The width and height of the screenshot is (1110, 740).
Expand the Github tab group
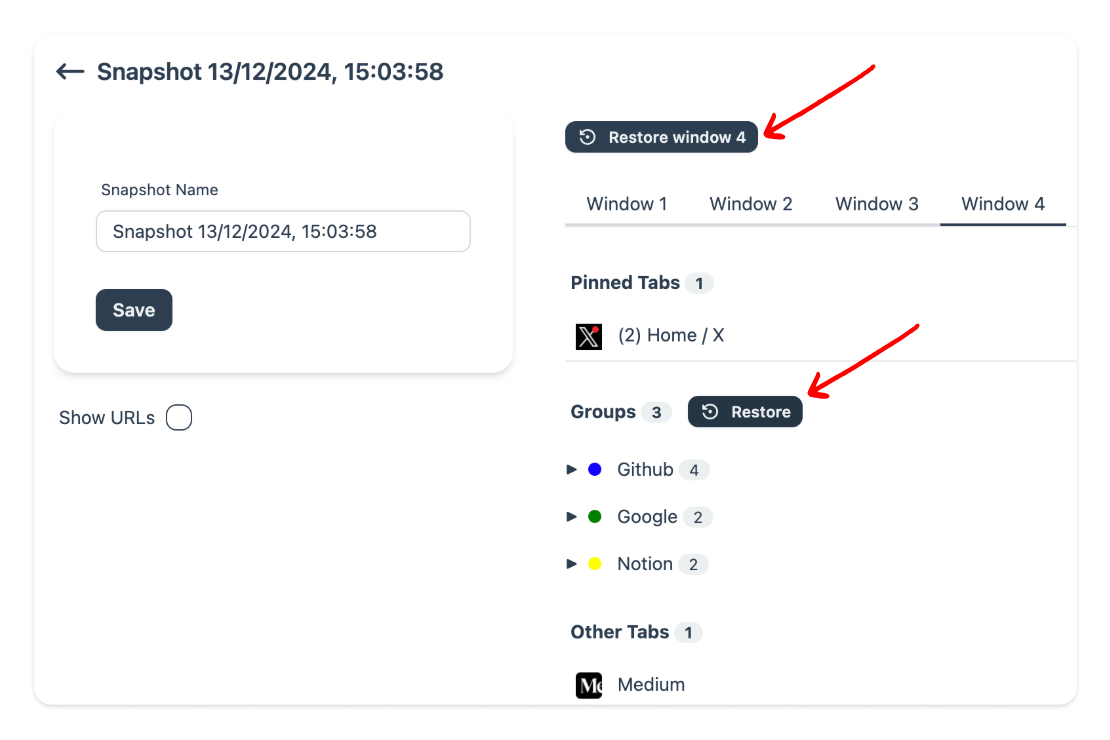point(572,469)
